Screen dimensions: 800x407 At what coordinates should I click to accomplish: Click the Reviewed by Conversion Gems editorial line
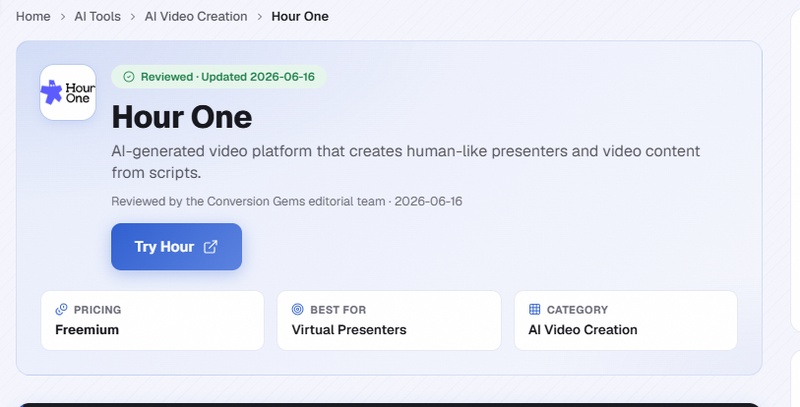coord(287,201)
